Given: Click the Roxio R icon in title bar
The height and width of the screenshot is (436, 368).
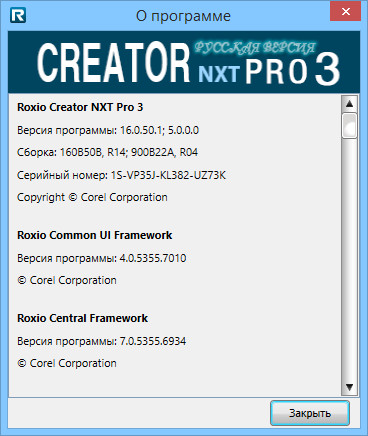Looking at the screenshot, I should 18,15.
